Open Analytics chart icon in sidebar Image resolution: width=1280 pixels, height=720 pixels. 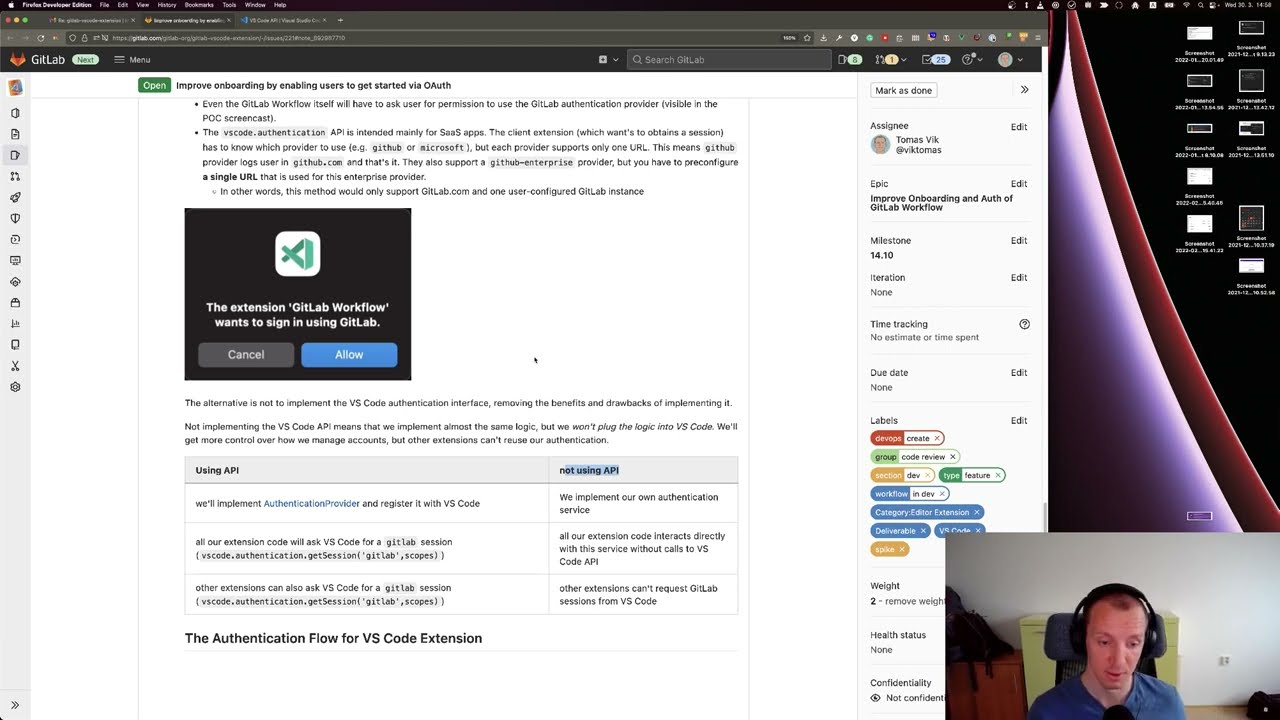15,323
